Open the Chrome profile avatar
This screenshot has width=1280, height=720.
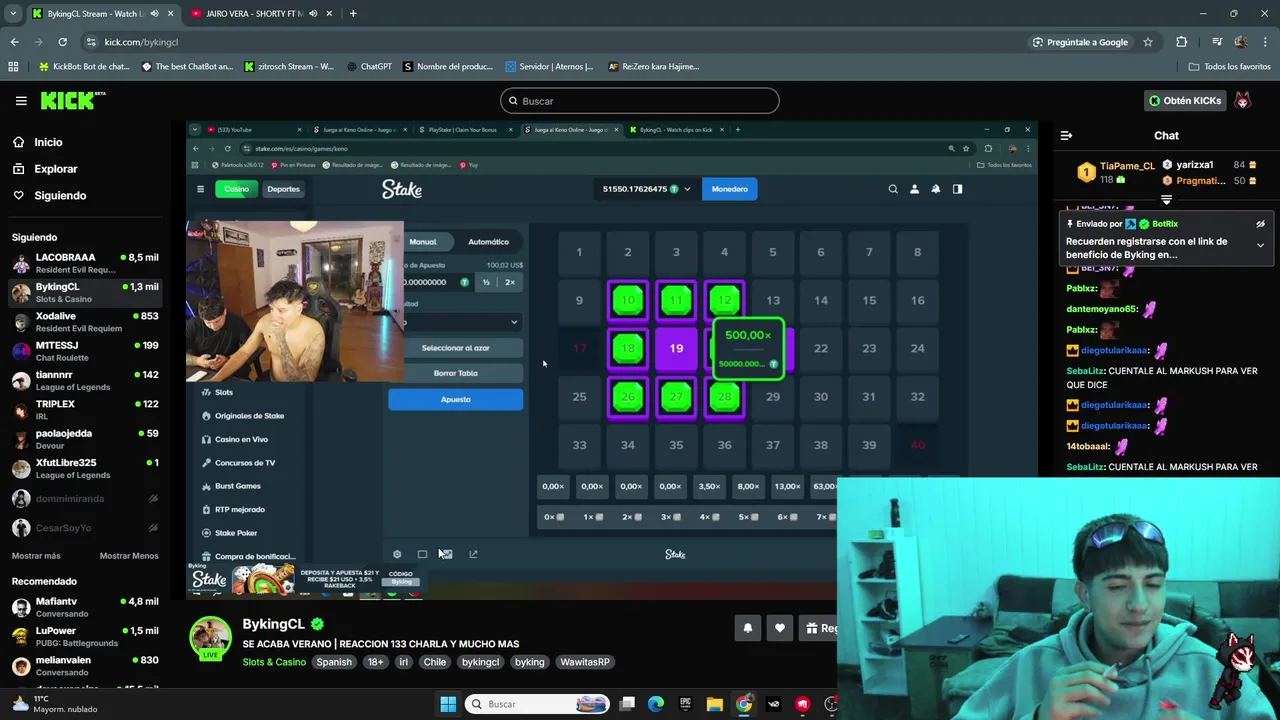[x=1241, y=42]
